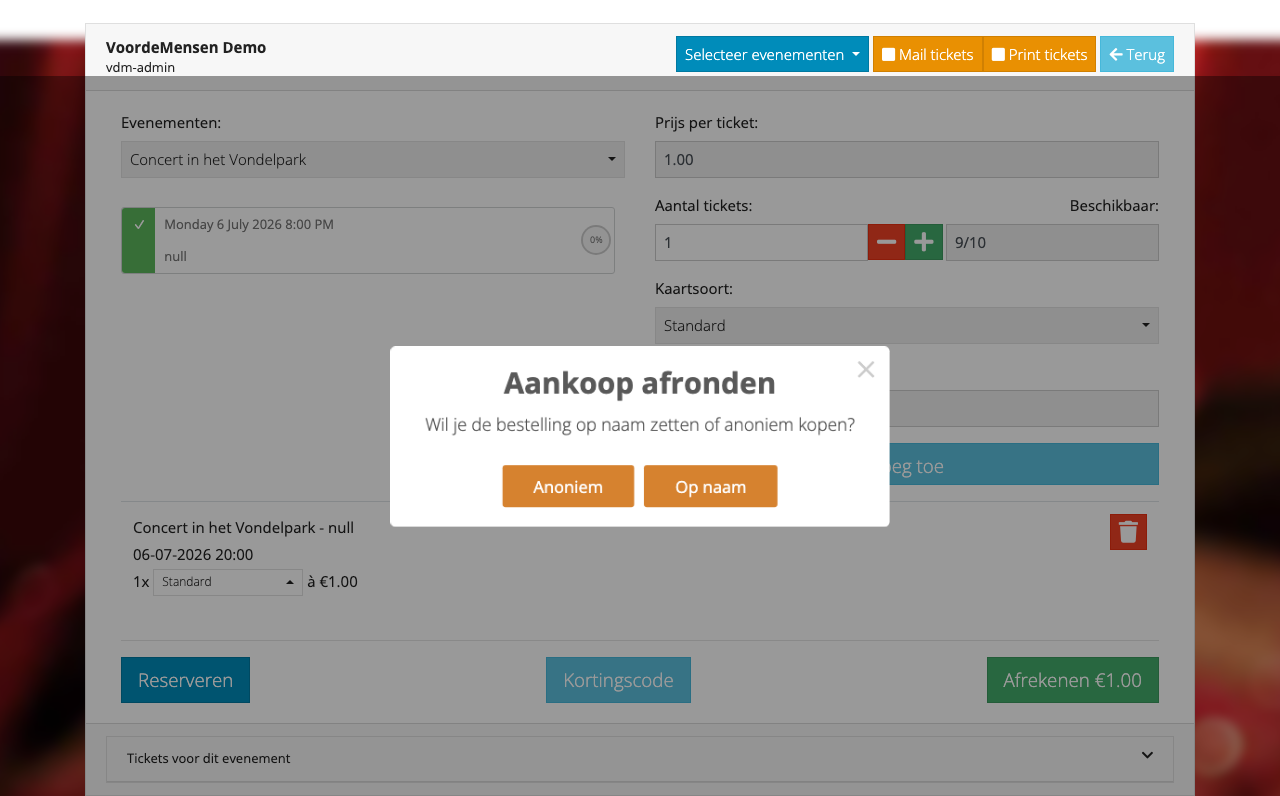The height and width of the screenshot is (796, 1280).
Task: Click the ticket icon on Mail tickets button
Action: pos(889,55)
